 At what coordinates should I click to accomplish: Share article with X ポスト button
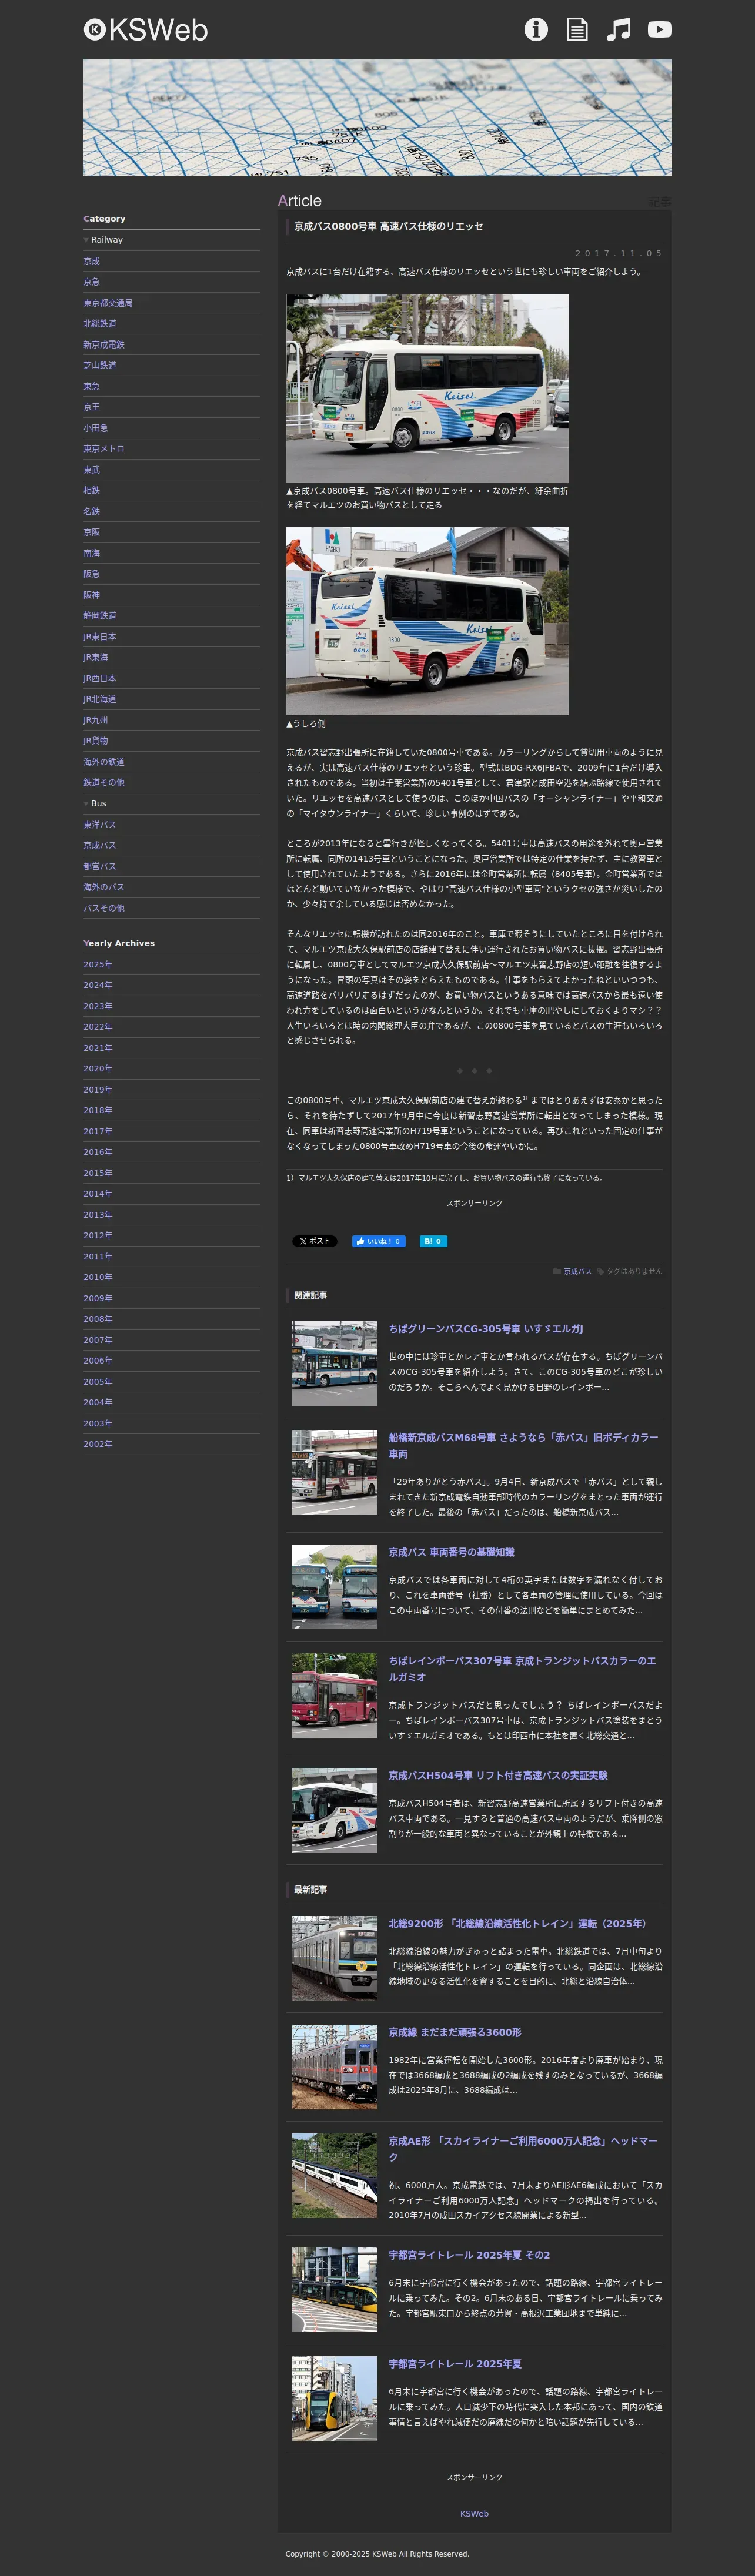tap(314, 1241)
